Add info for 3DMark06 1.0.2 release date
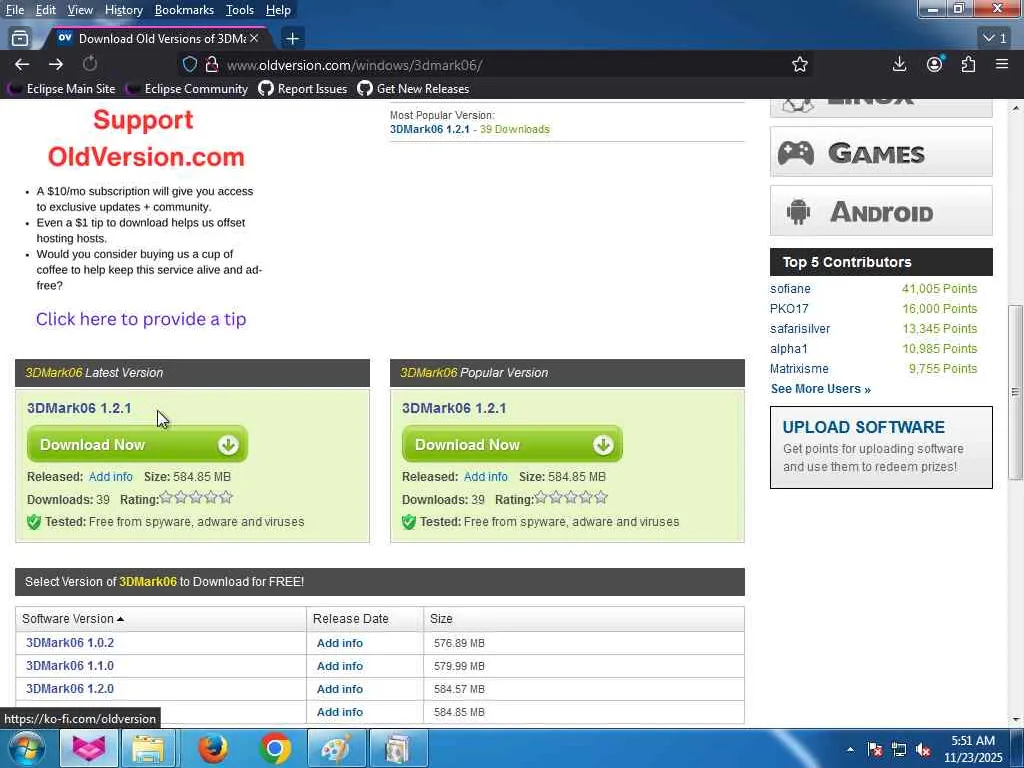The image size is (1024, 768). pyautogui.click(x=340, y=643)
